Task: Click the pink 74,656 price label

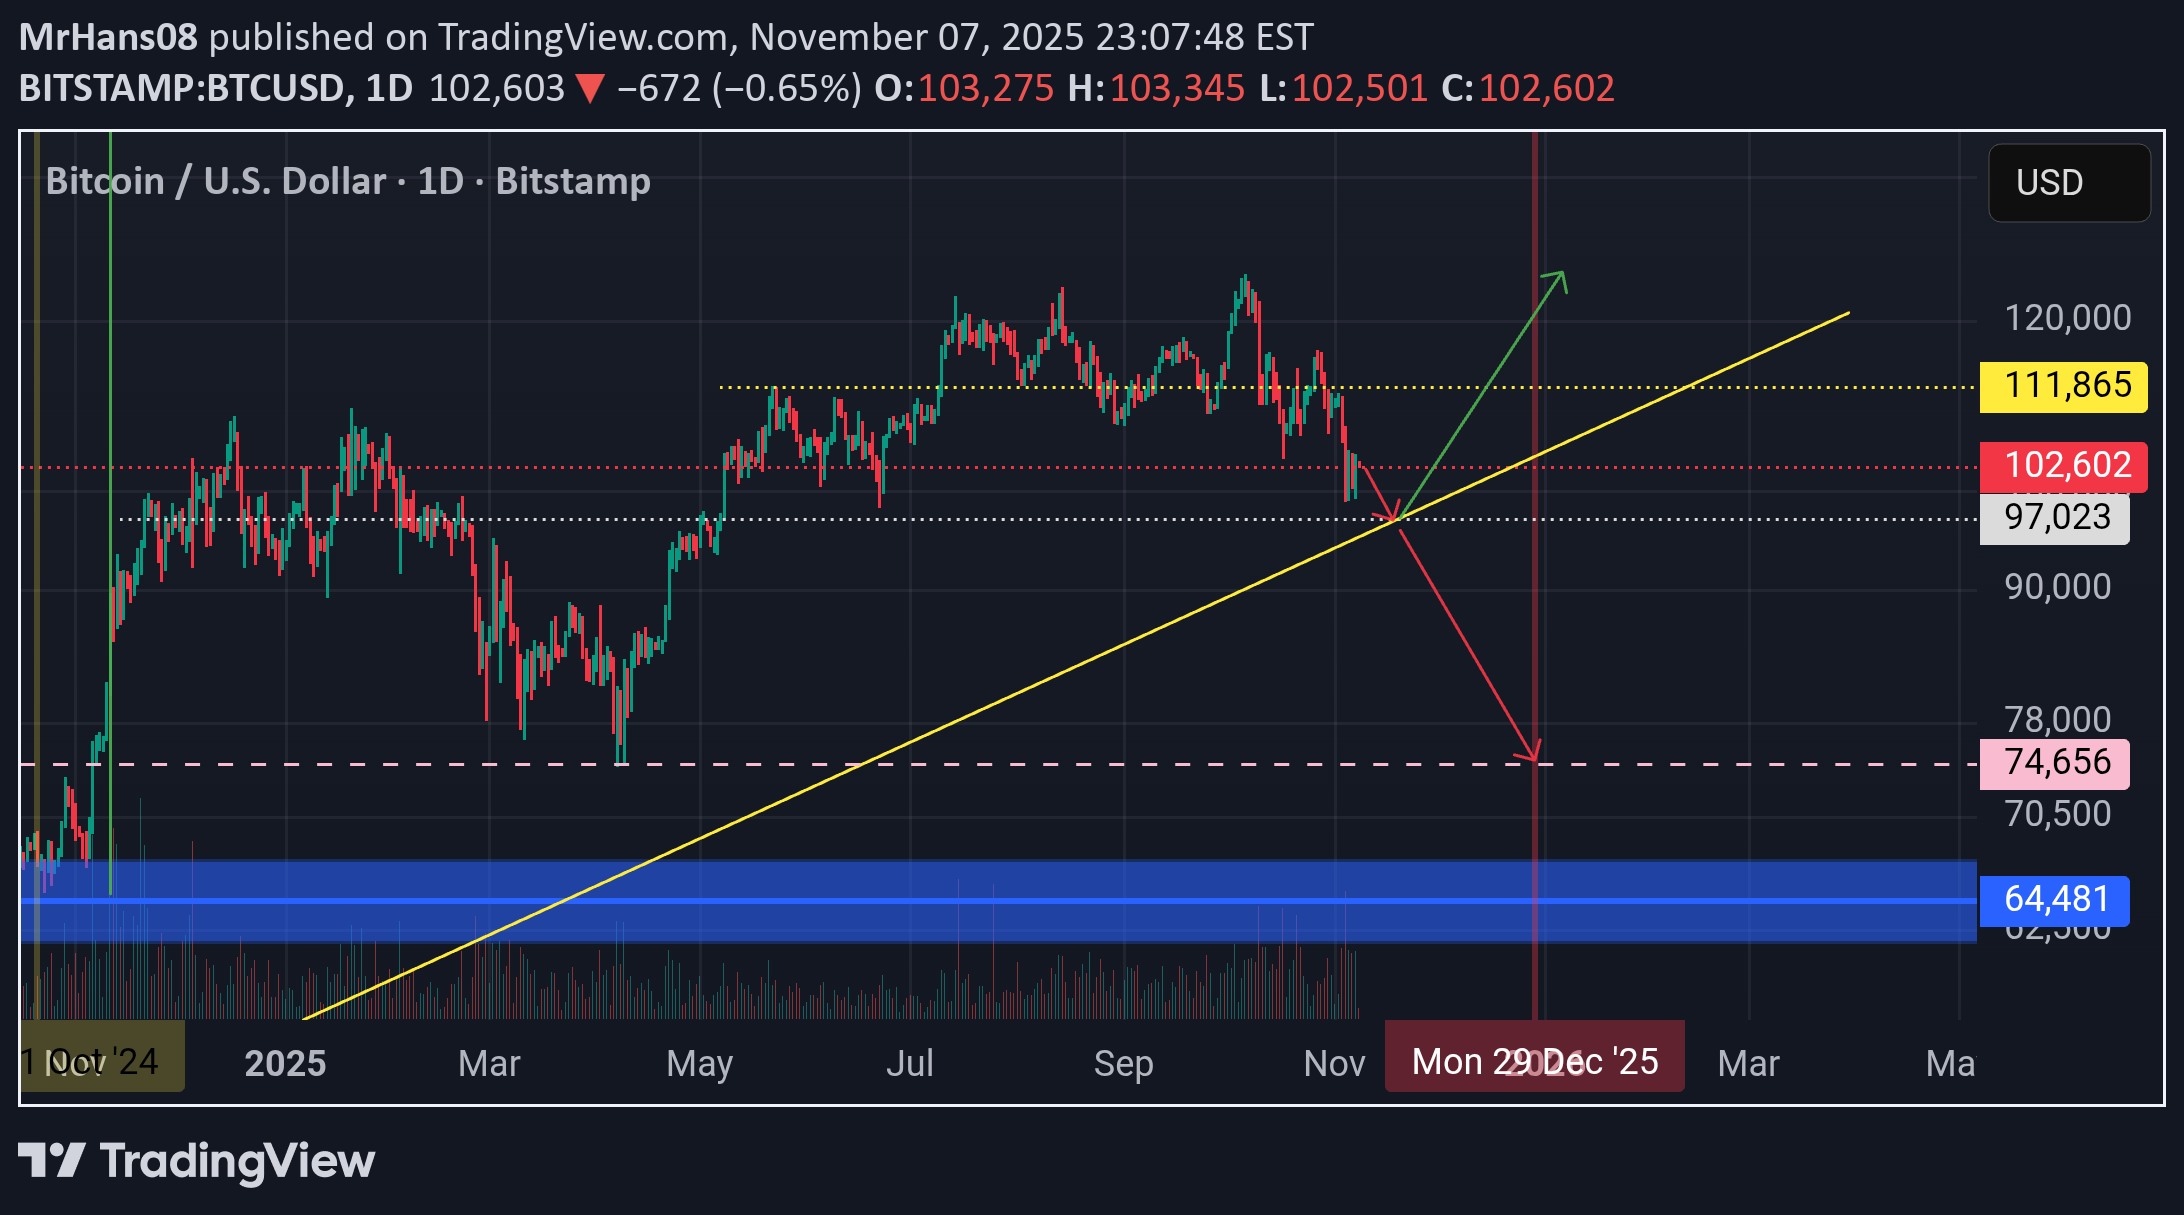Action: tap(2054, 763)
